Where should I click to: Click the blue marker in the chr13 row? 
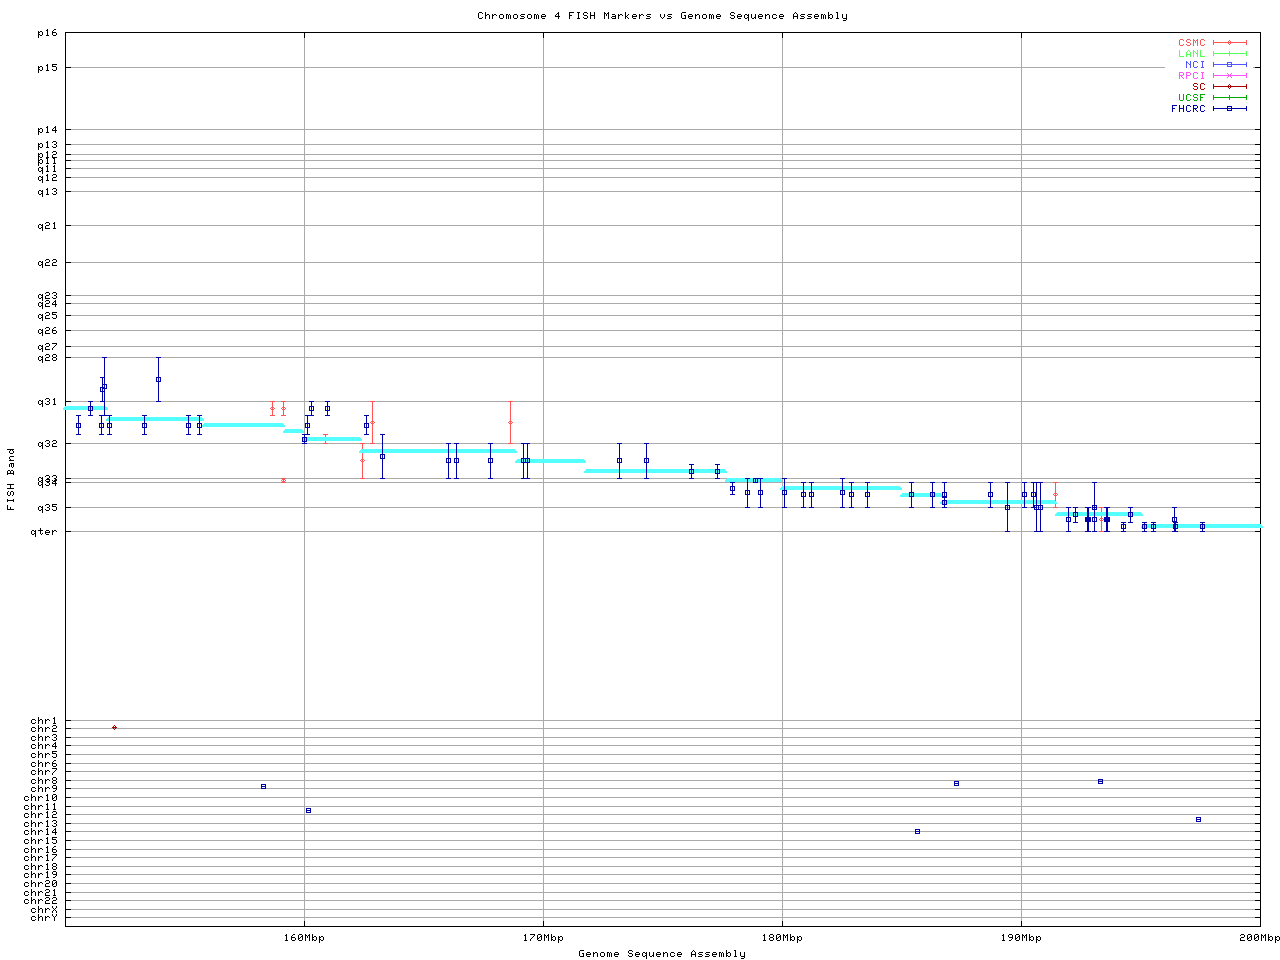[x=1198, y=819]
